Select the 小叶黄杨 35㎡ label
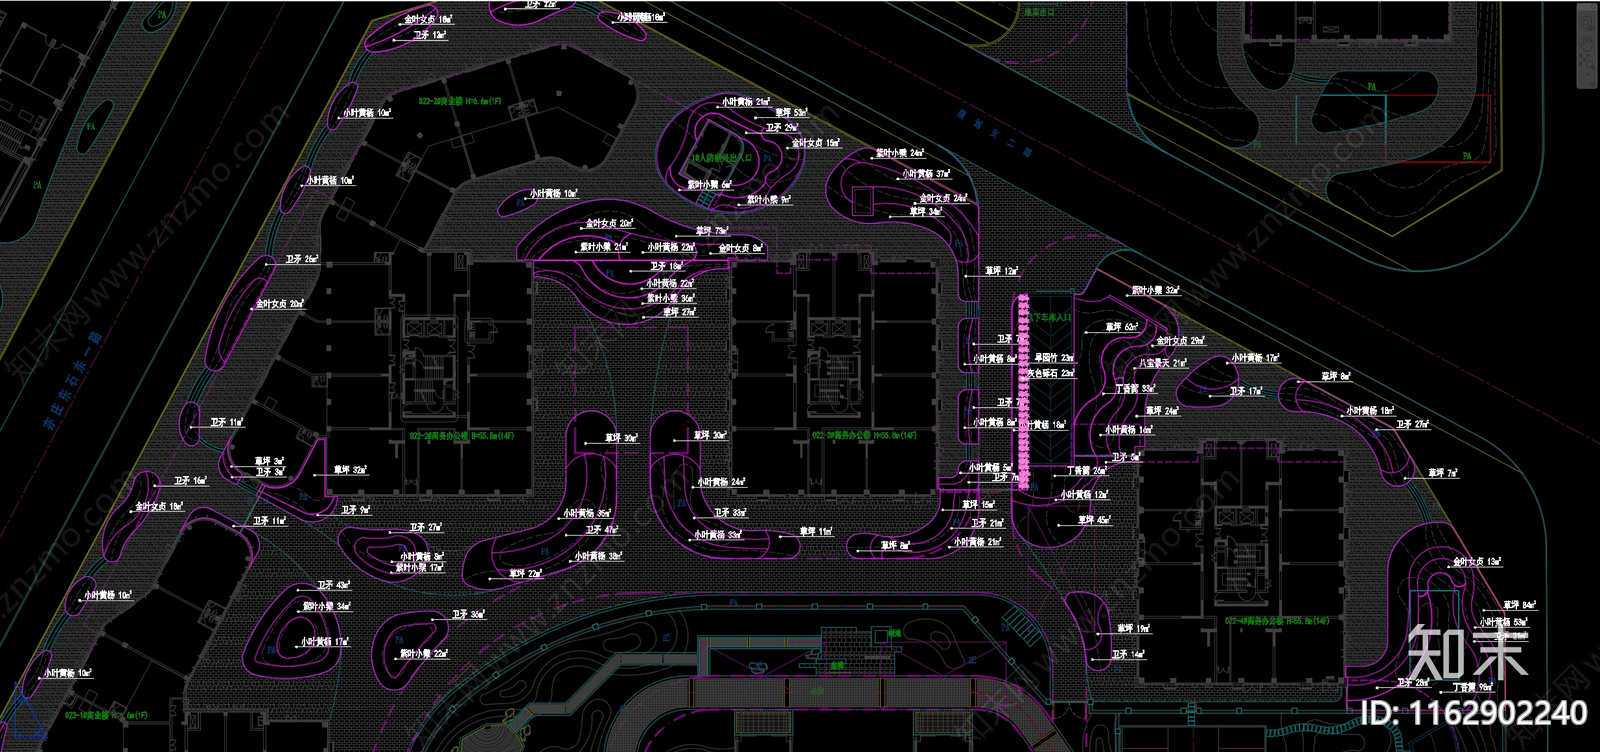 pos(587,513)
